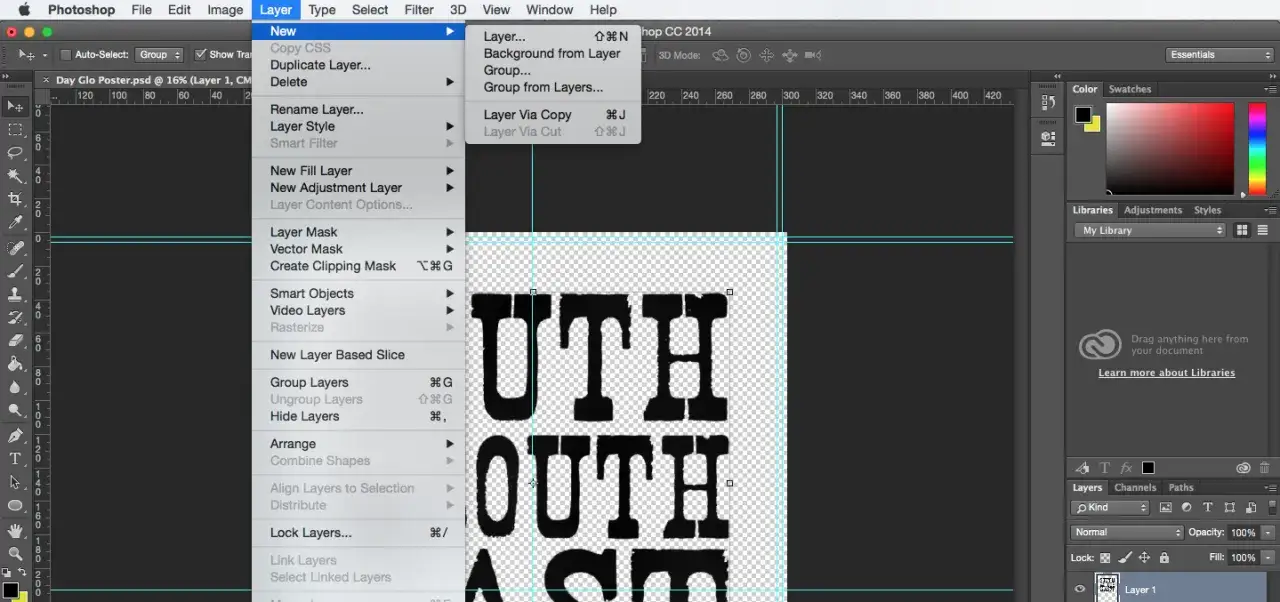Select the Crop tool
Viewport: 1280px width, 602px height.
(x=15, y=199)
